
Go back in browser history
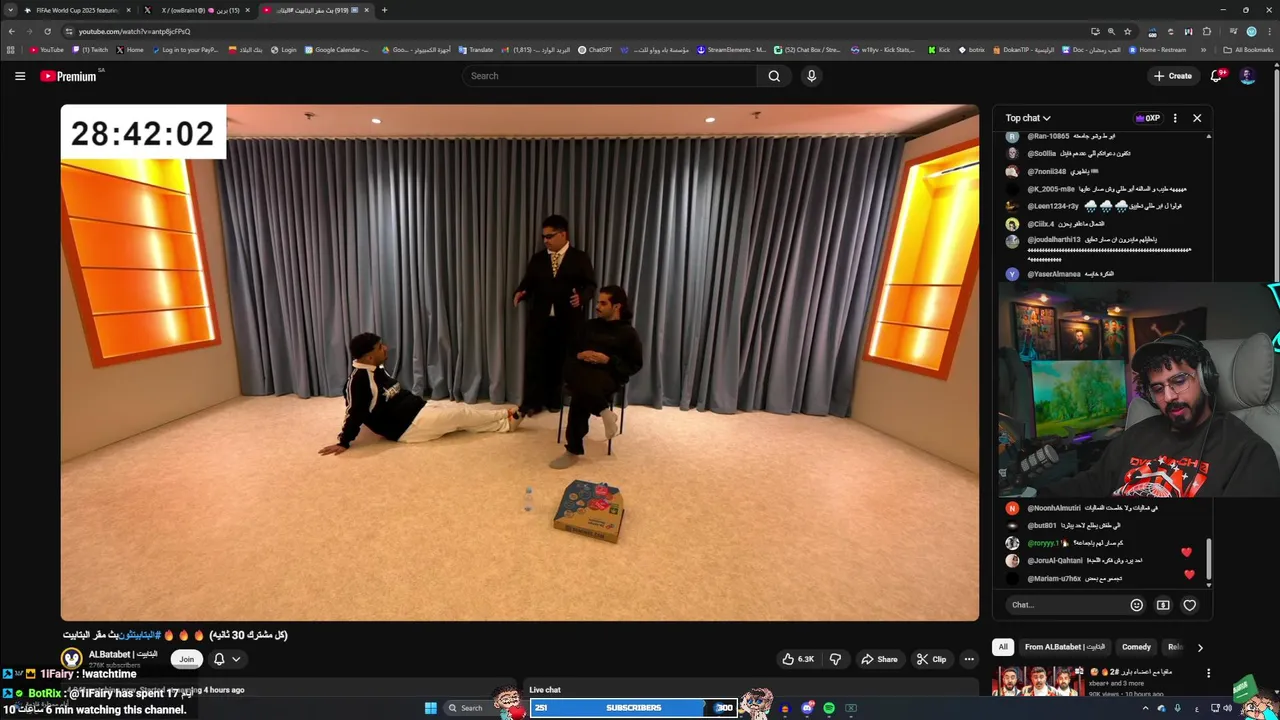tap(12, 31)
